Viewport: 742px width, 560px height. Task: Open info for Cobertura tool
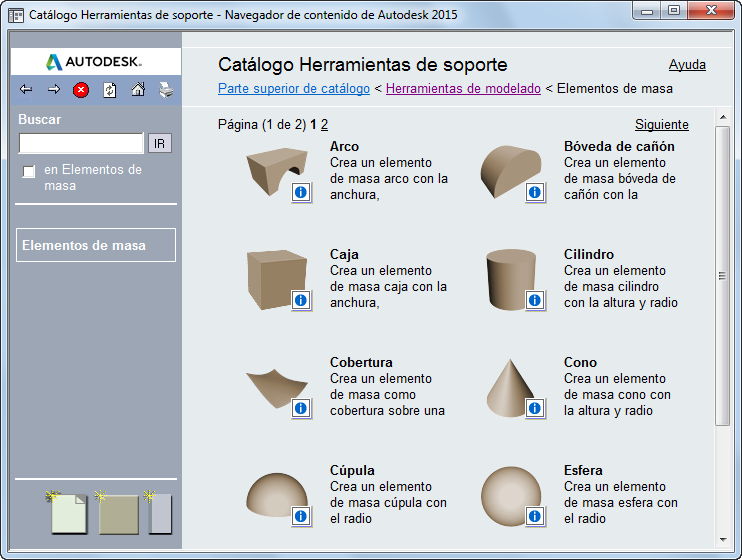point(301,409)
